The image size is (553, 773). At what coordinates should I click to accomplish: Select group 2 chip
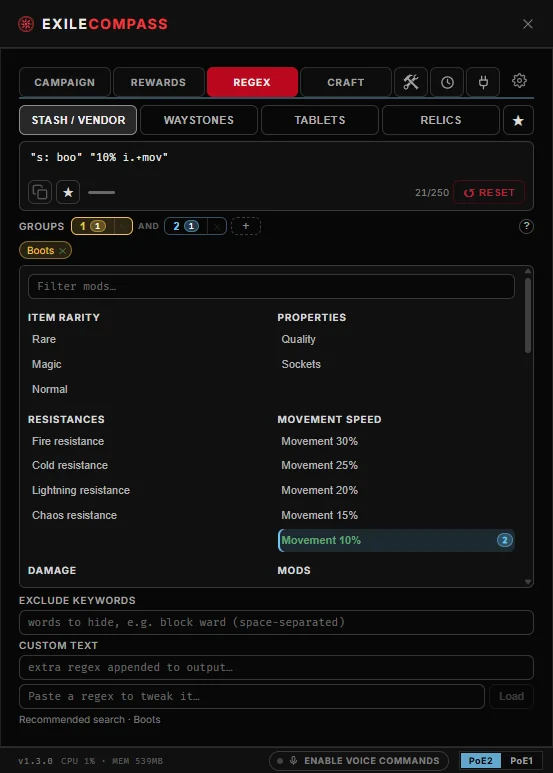pos(185,226)
